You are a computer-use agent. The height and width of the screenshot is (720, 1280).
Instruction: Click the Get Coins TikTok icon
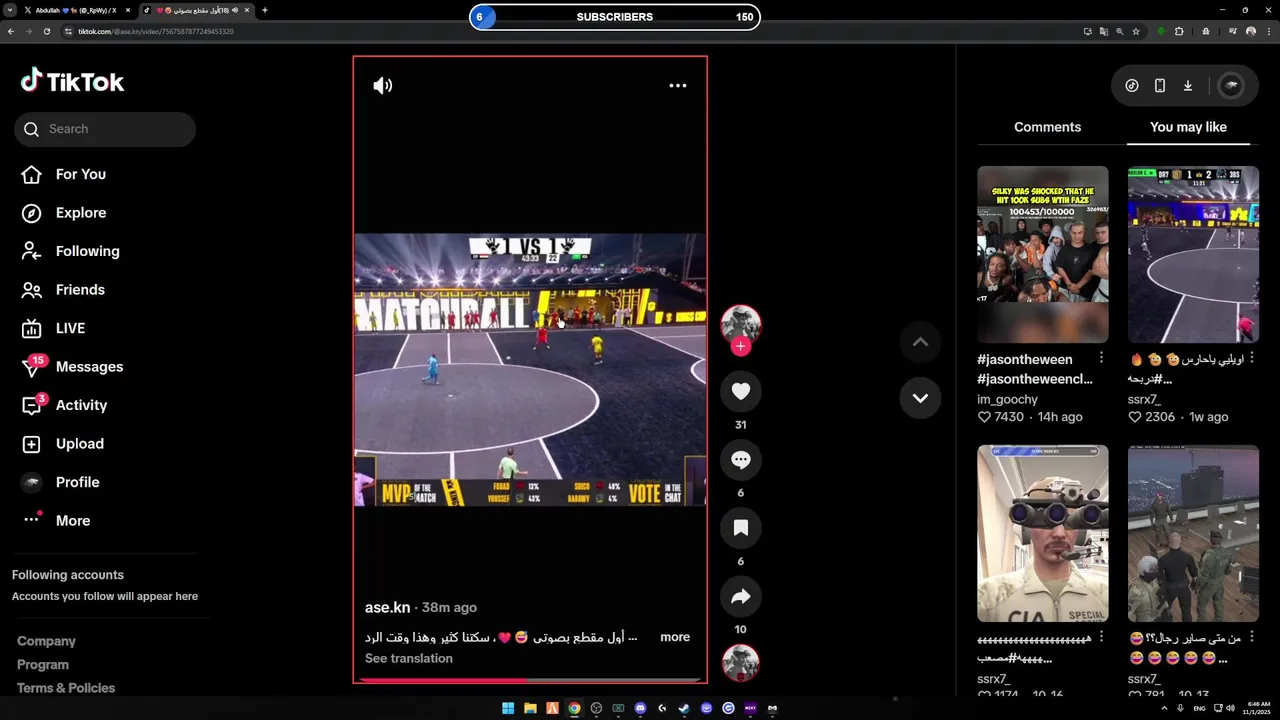click(x=1132, y=86)
